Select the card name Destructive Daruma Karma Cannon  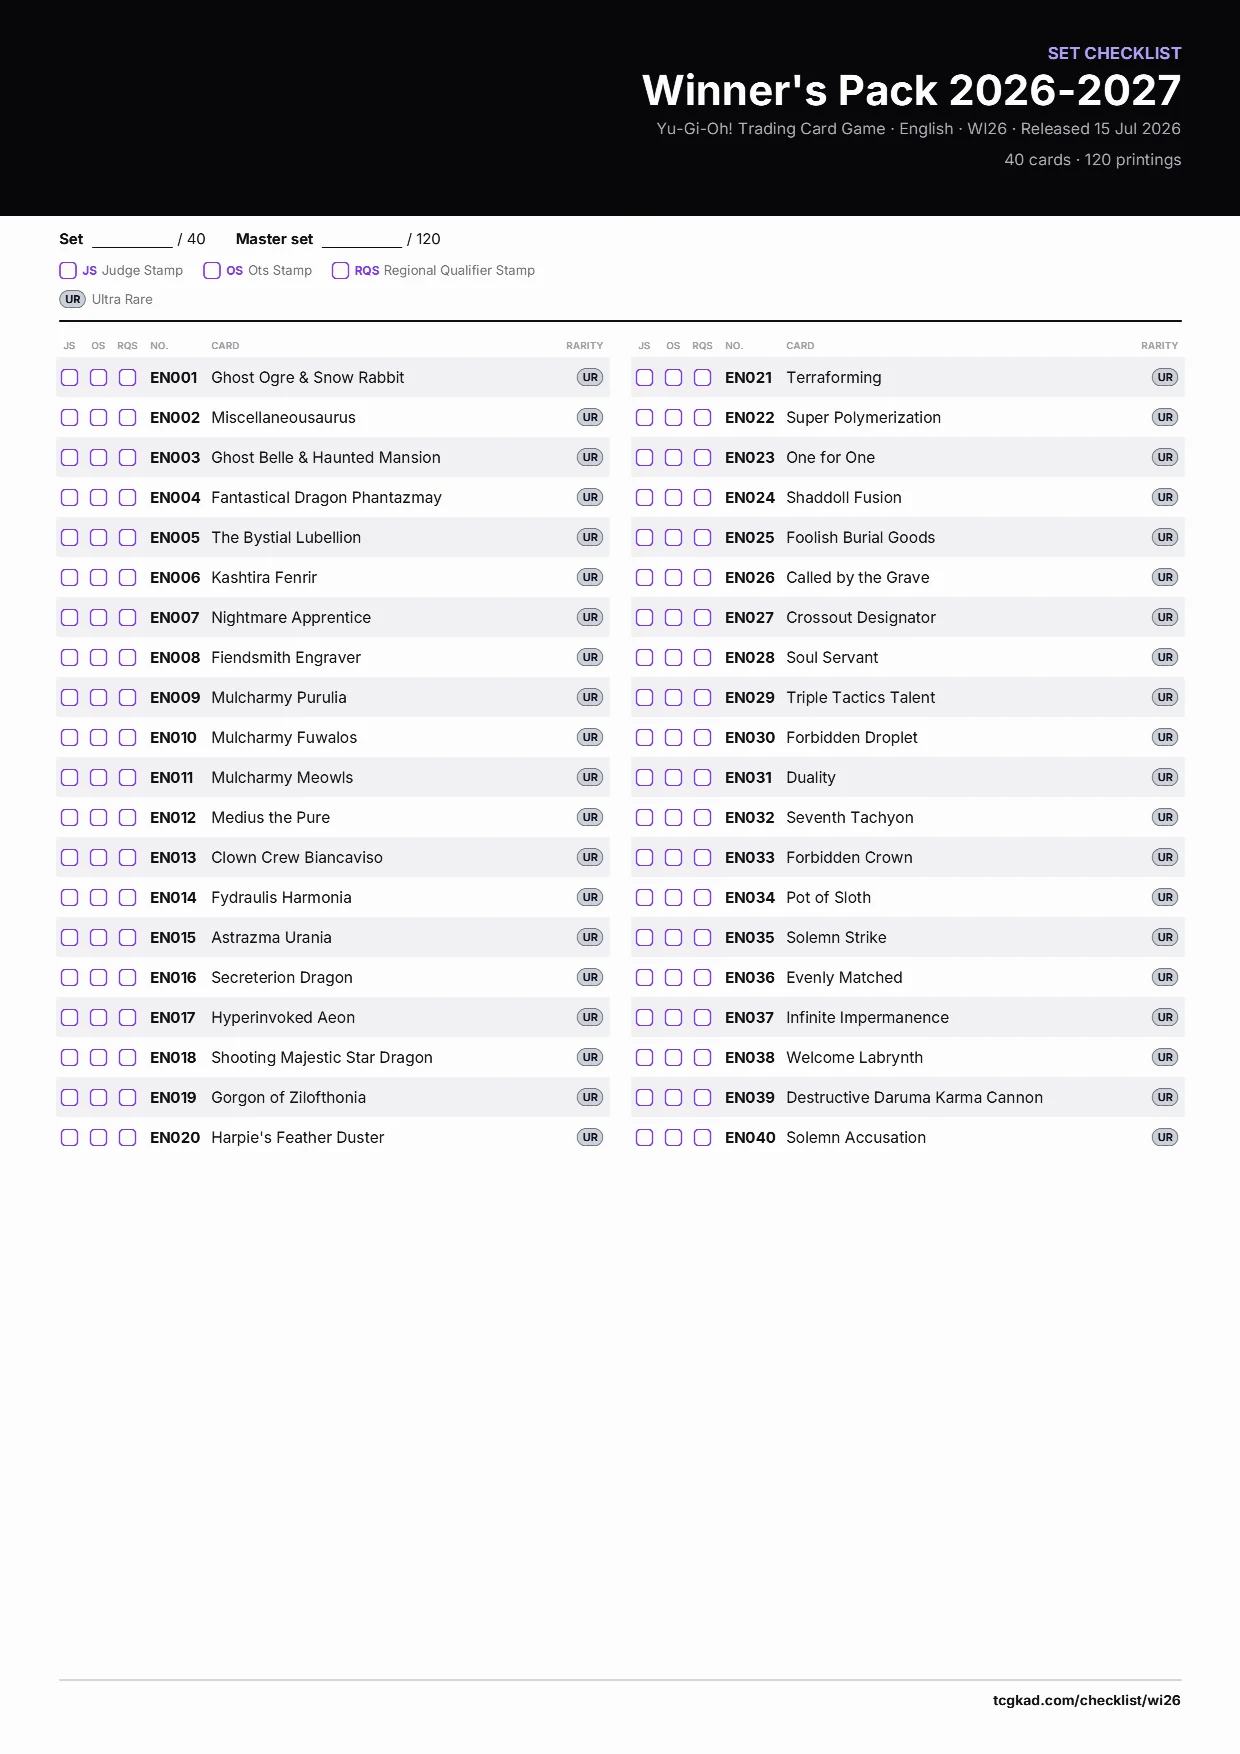pos(914,1097)
